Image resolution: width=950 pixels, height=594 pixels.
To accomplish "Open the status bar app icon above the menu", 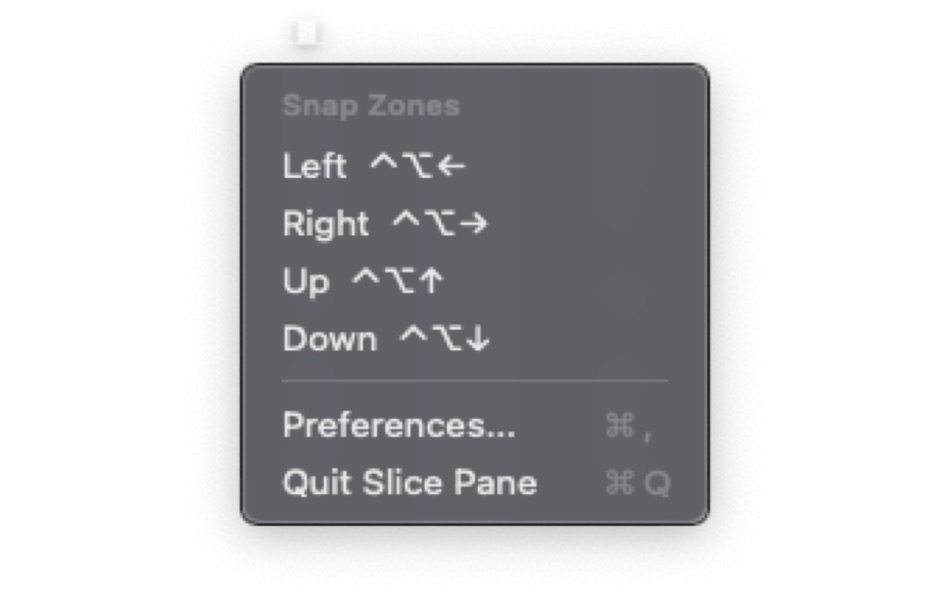I will coord(305,31).
